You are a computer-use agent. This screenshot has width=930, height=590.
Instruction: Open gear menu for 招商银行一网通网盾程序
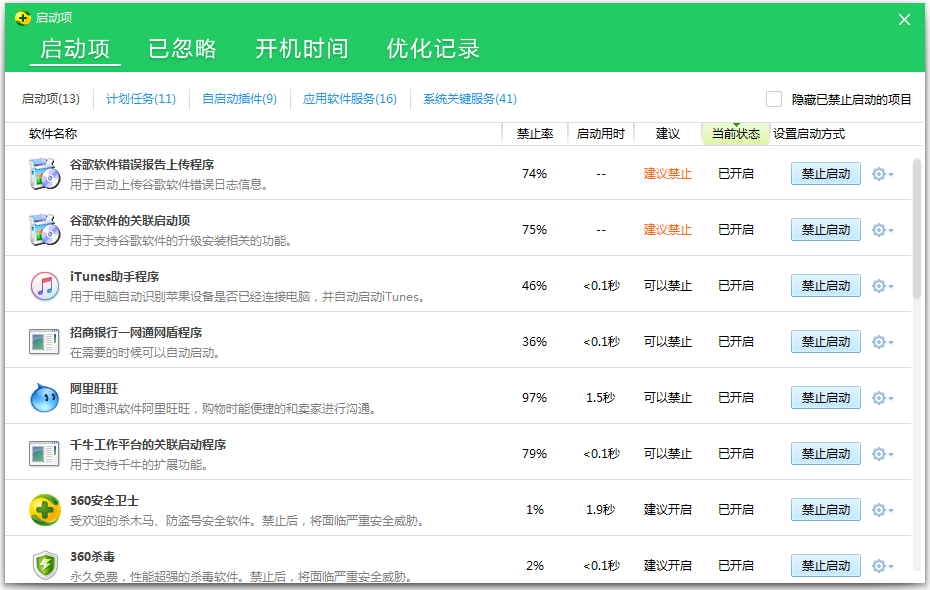click(883, 342)
